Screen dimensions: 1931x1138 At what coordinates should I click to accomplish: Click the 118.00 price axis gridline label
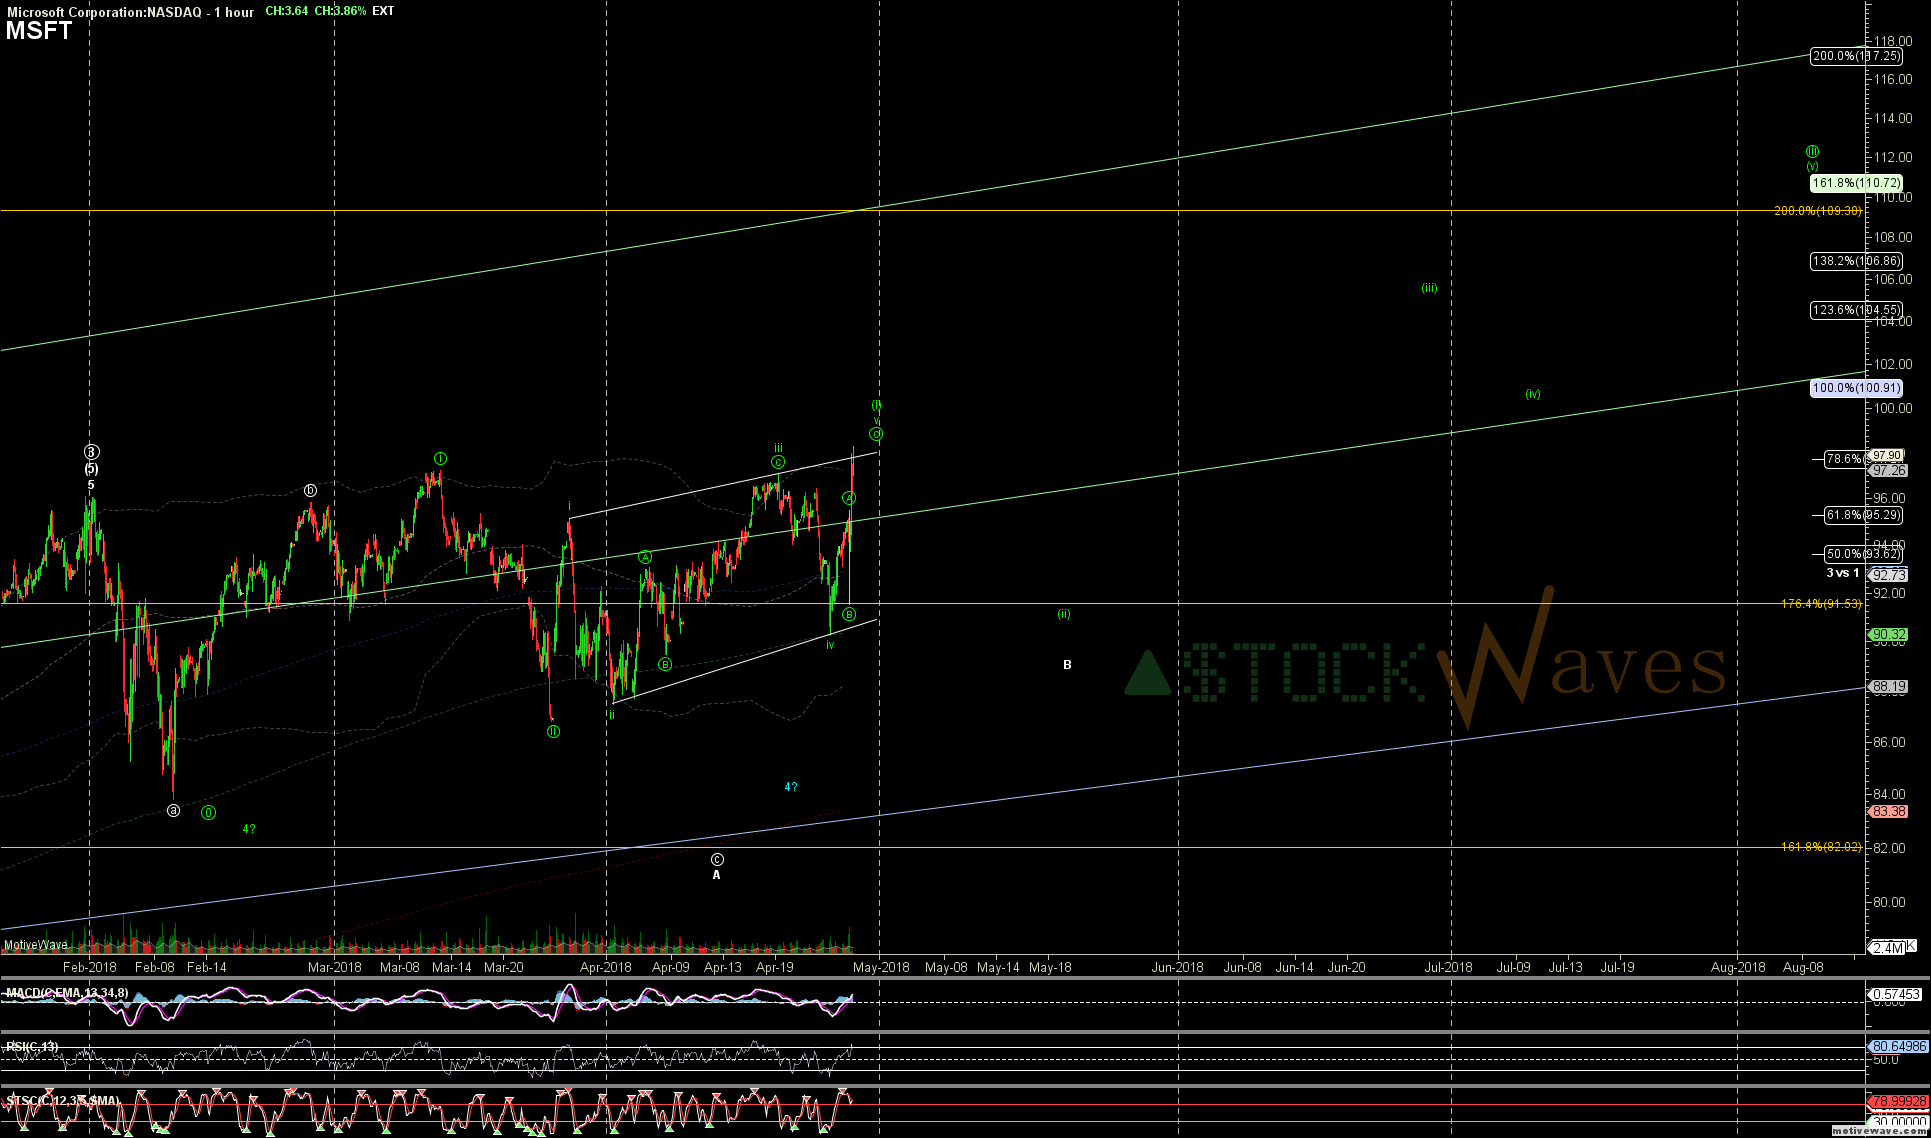pos(1893,42)
